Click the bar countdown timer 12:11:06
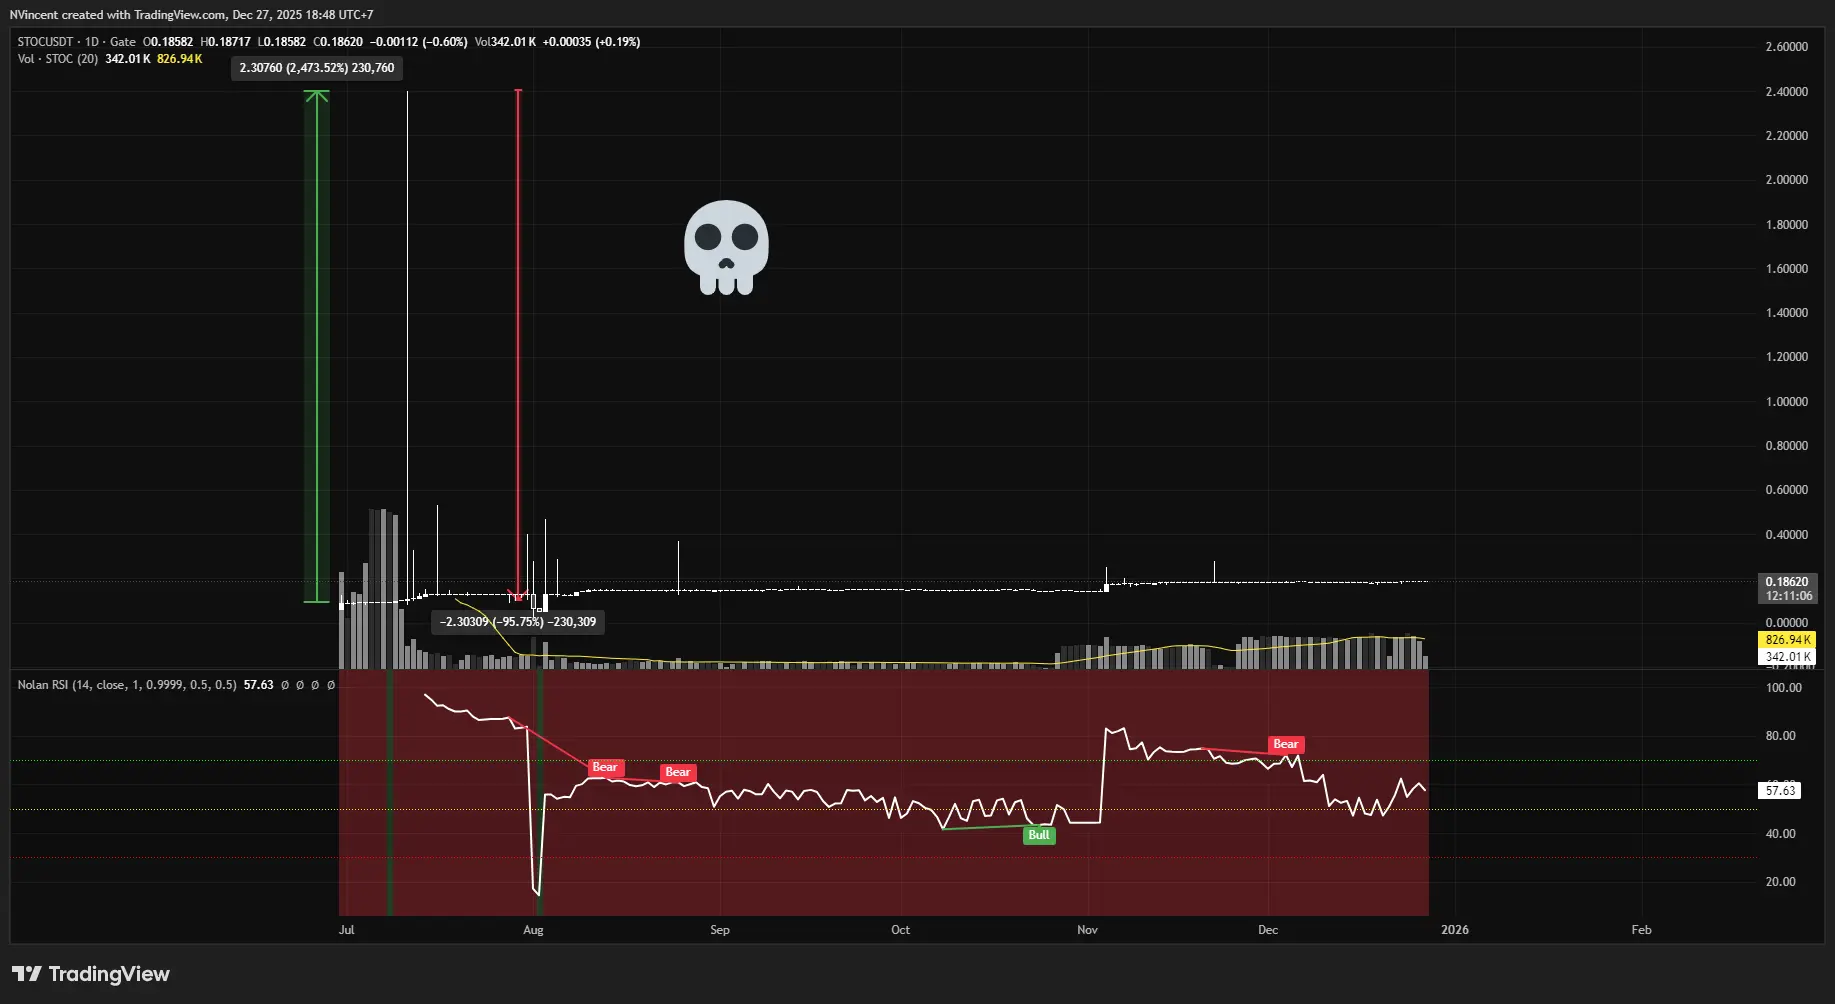 (1789, 596)
